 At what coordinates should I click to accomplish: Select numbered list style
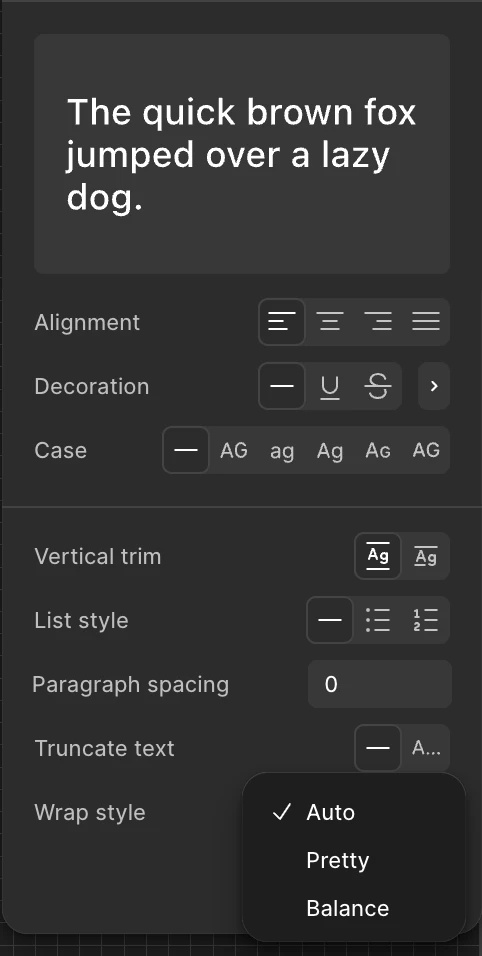(x=426, y=620)
